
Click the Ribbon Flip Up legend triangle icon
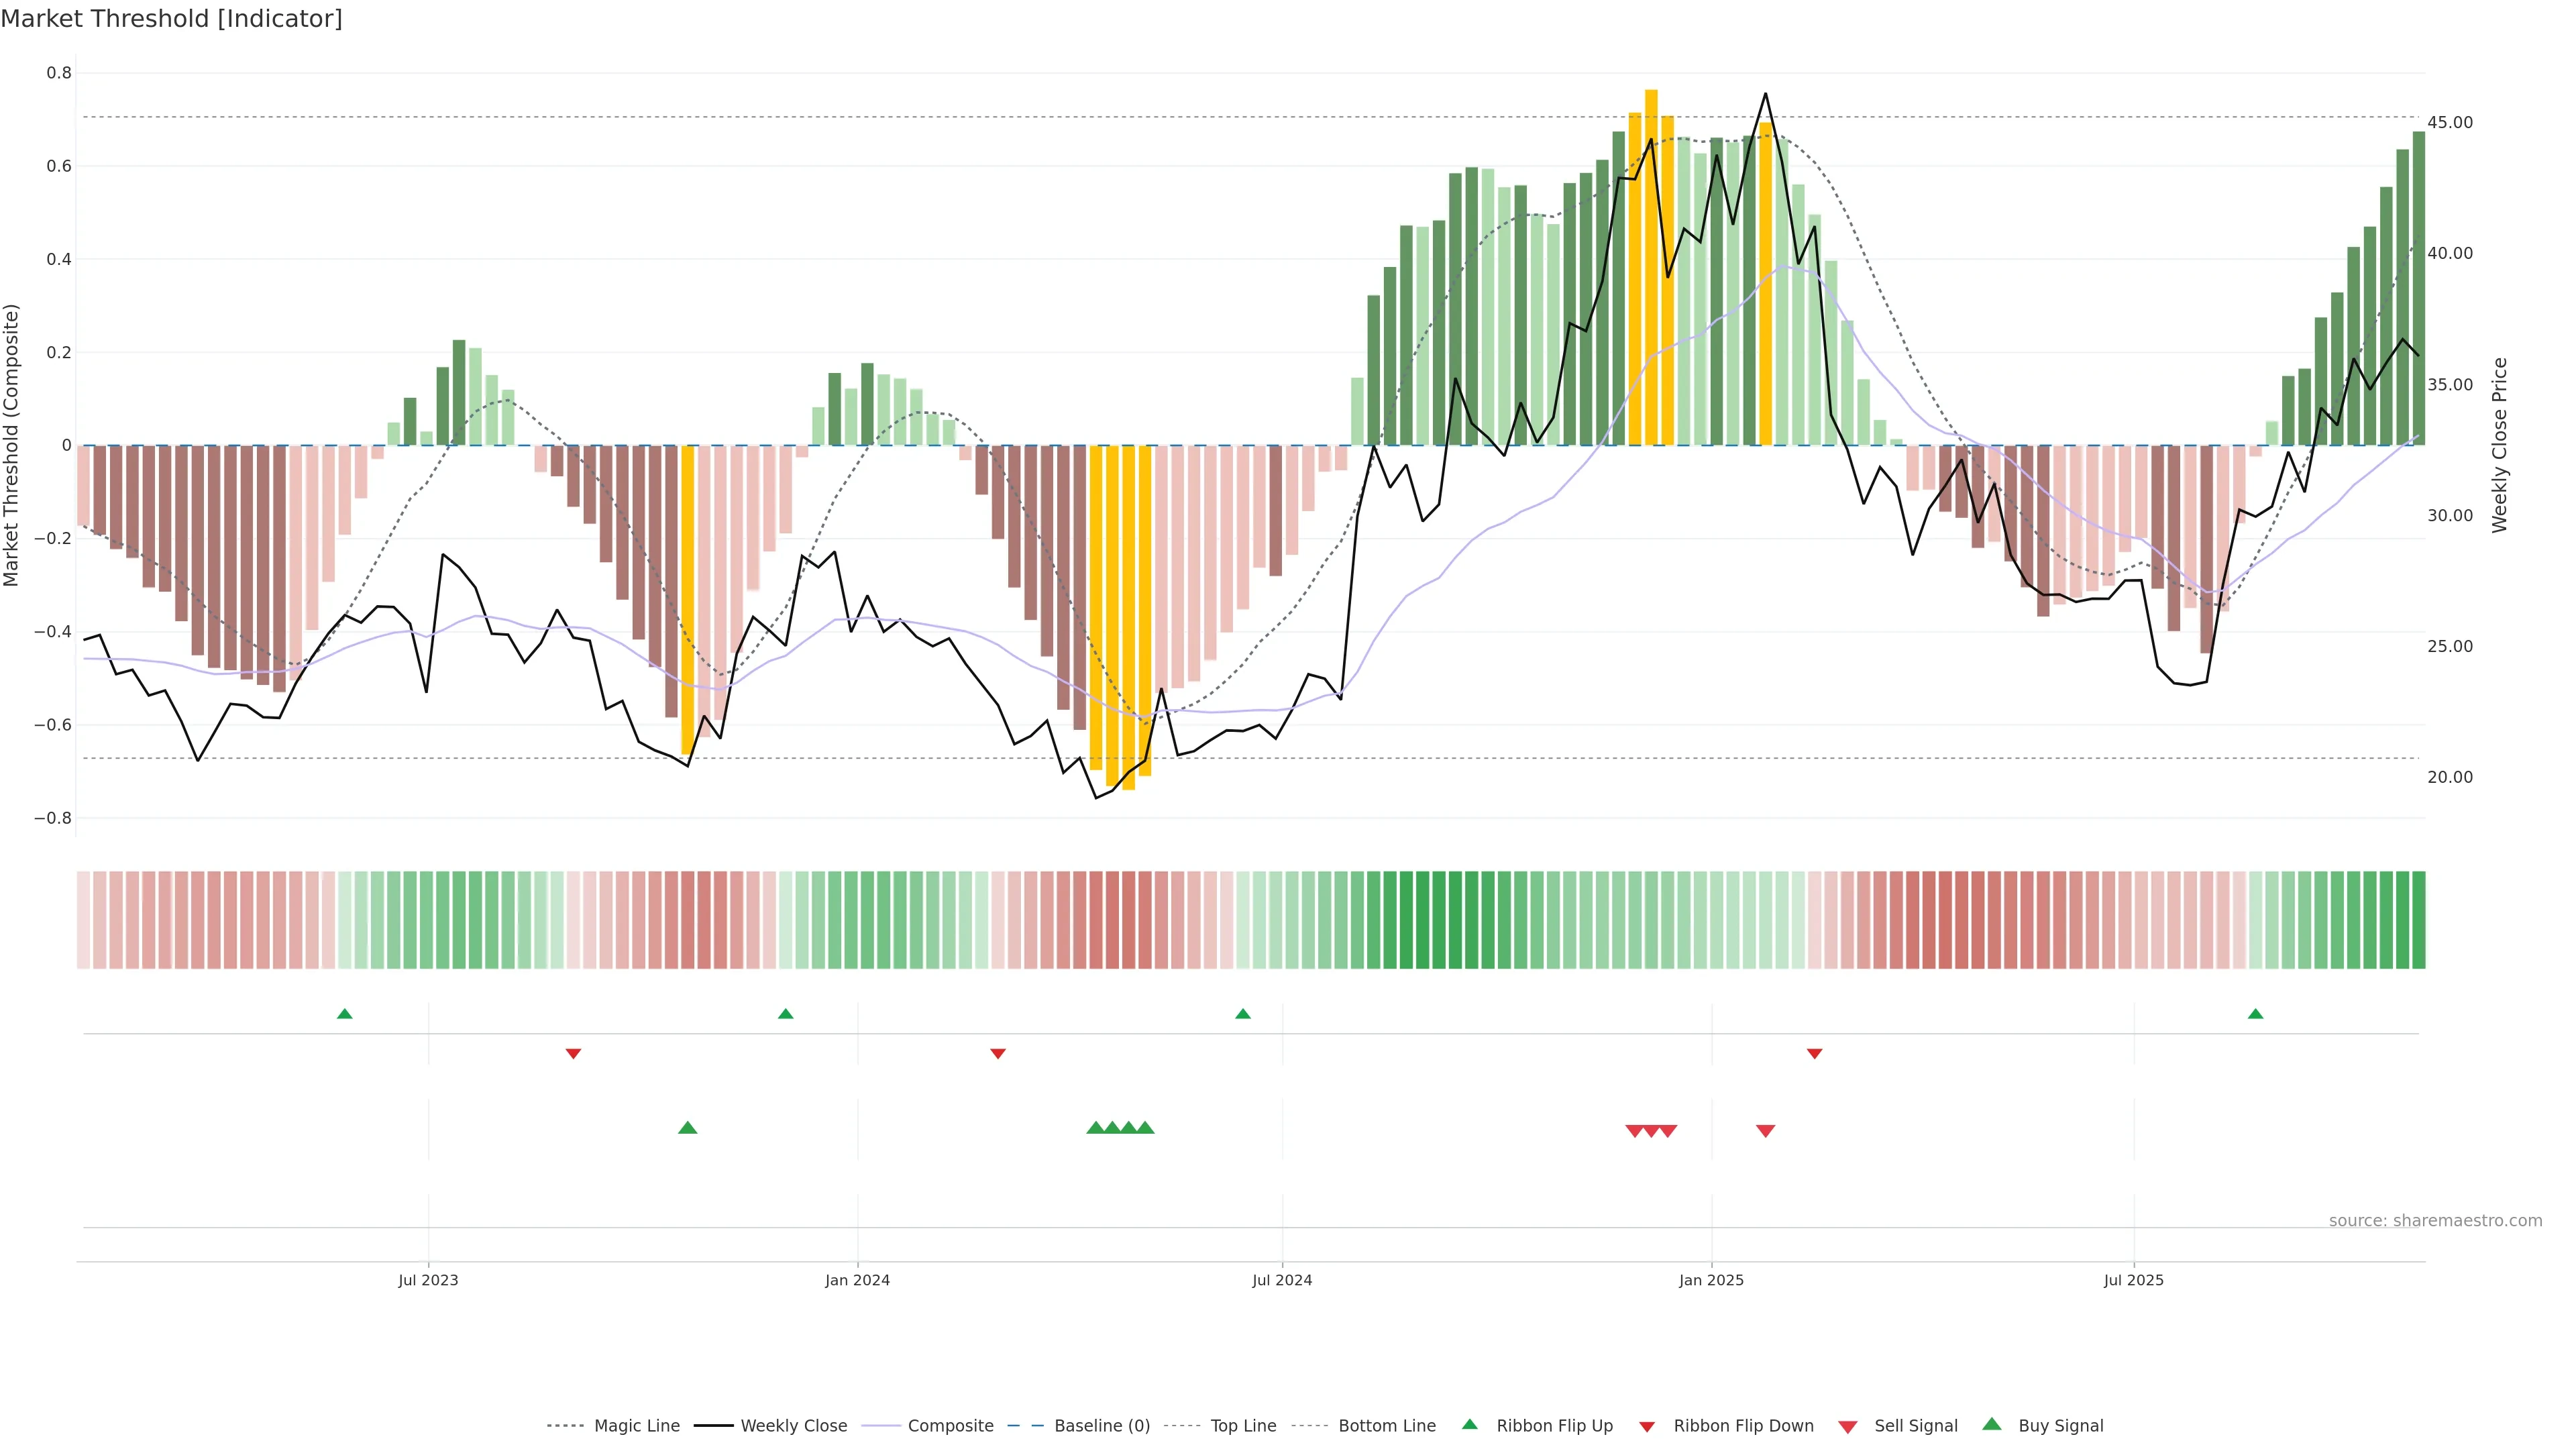1469,1425
